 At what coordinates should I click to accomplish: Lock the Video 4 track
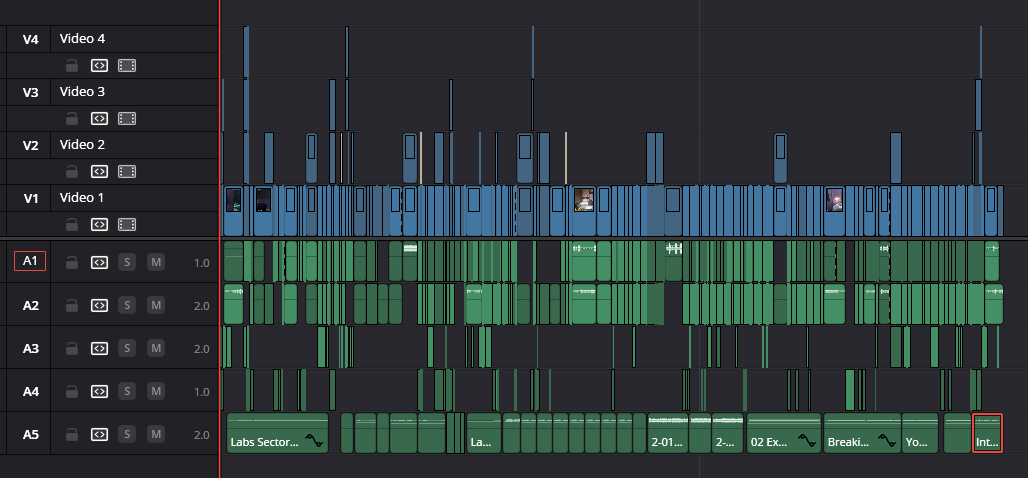[x=71, y=66]
